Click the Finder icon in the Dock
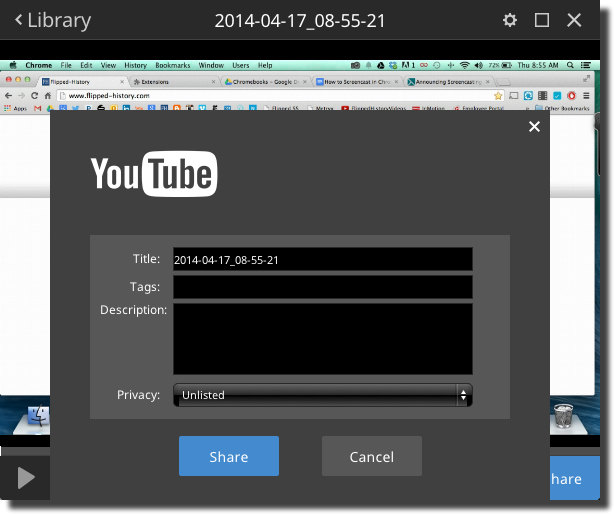This screenshot has height=514, width=614. click(x=38, y=416)
